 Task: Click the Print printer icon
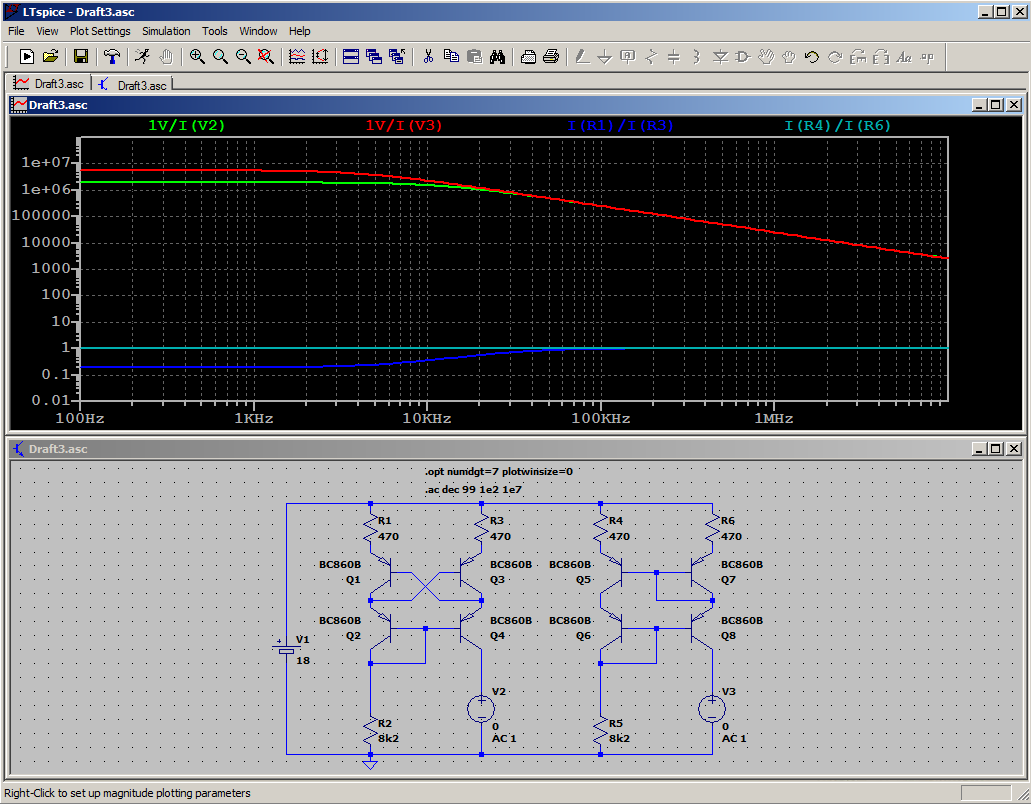click(550, 57)
